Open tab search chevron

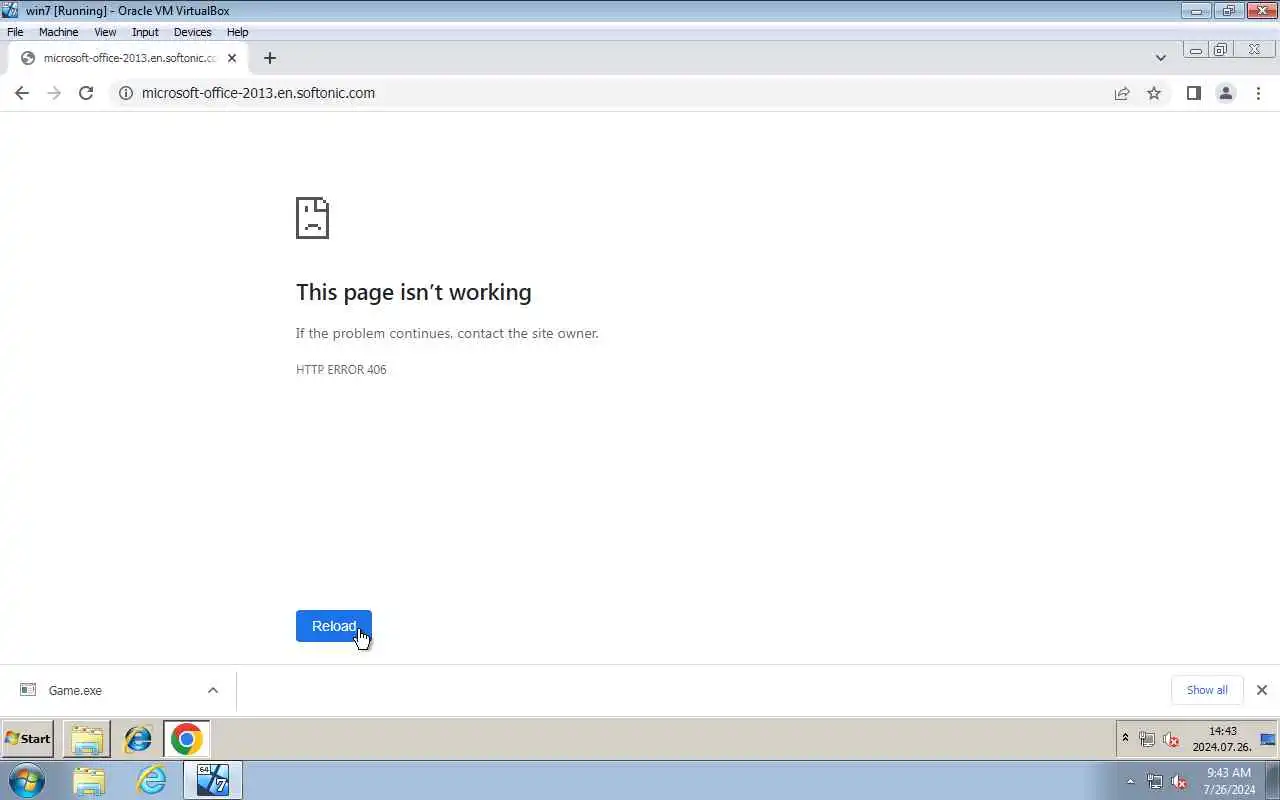[x=1160, y=58]
